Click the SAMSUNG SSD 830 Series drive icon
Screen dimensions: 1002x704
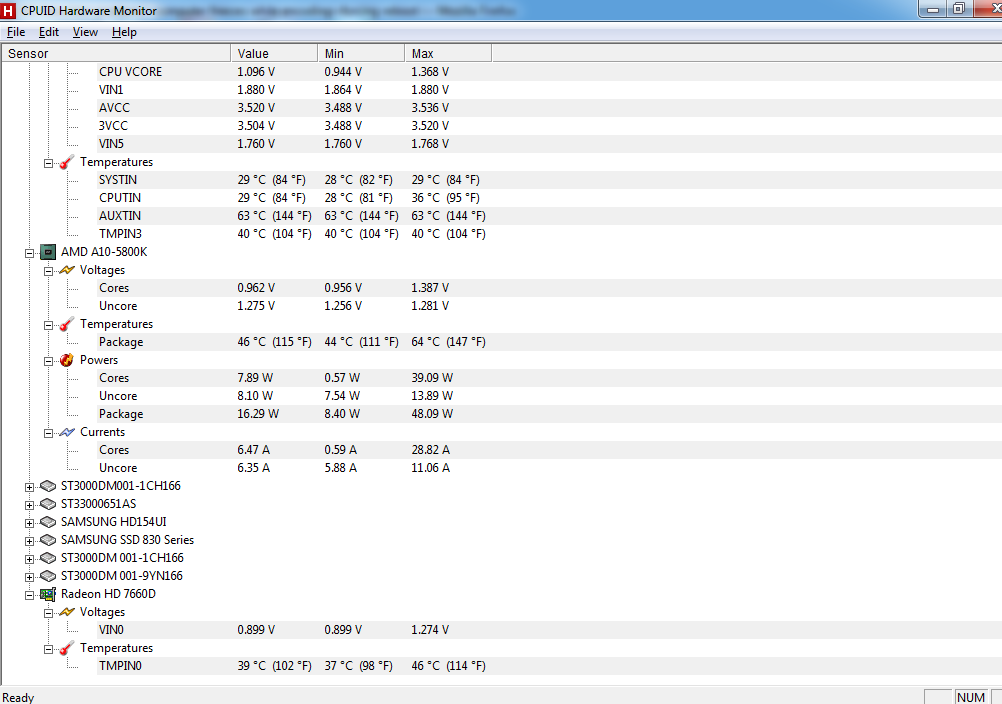pyautogui.click(x=47, y=540)
